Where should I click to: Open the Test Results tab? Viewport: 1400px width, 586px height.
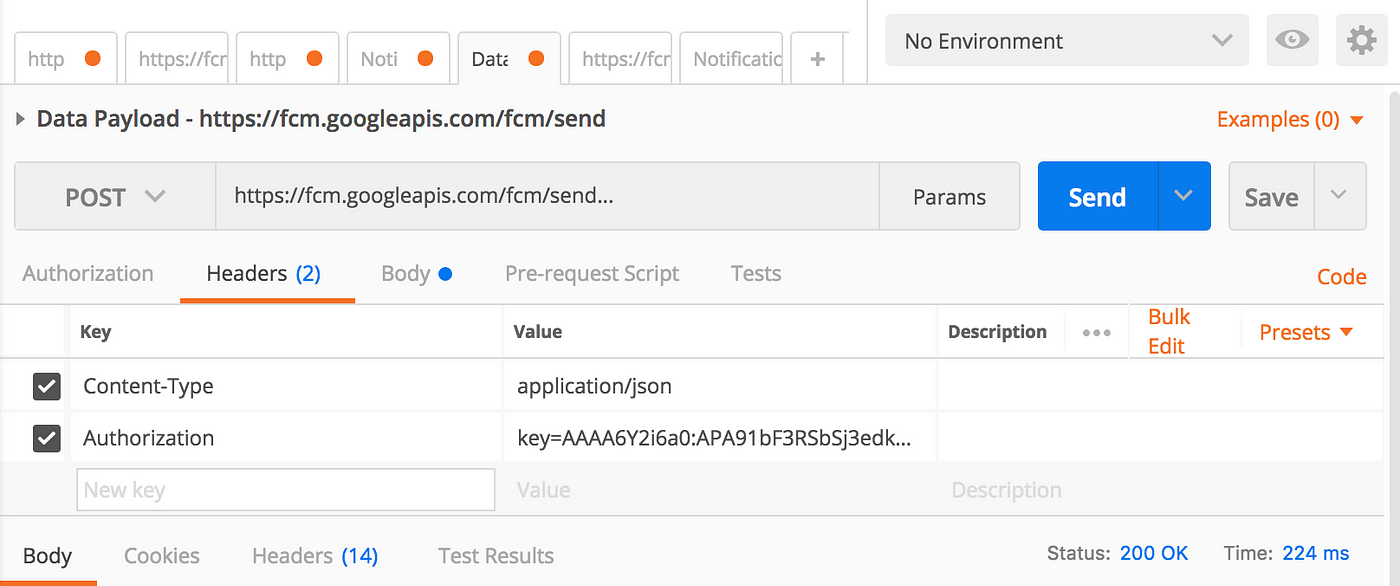pyautogui.click(x=496, y=556)
